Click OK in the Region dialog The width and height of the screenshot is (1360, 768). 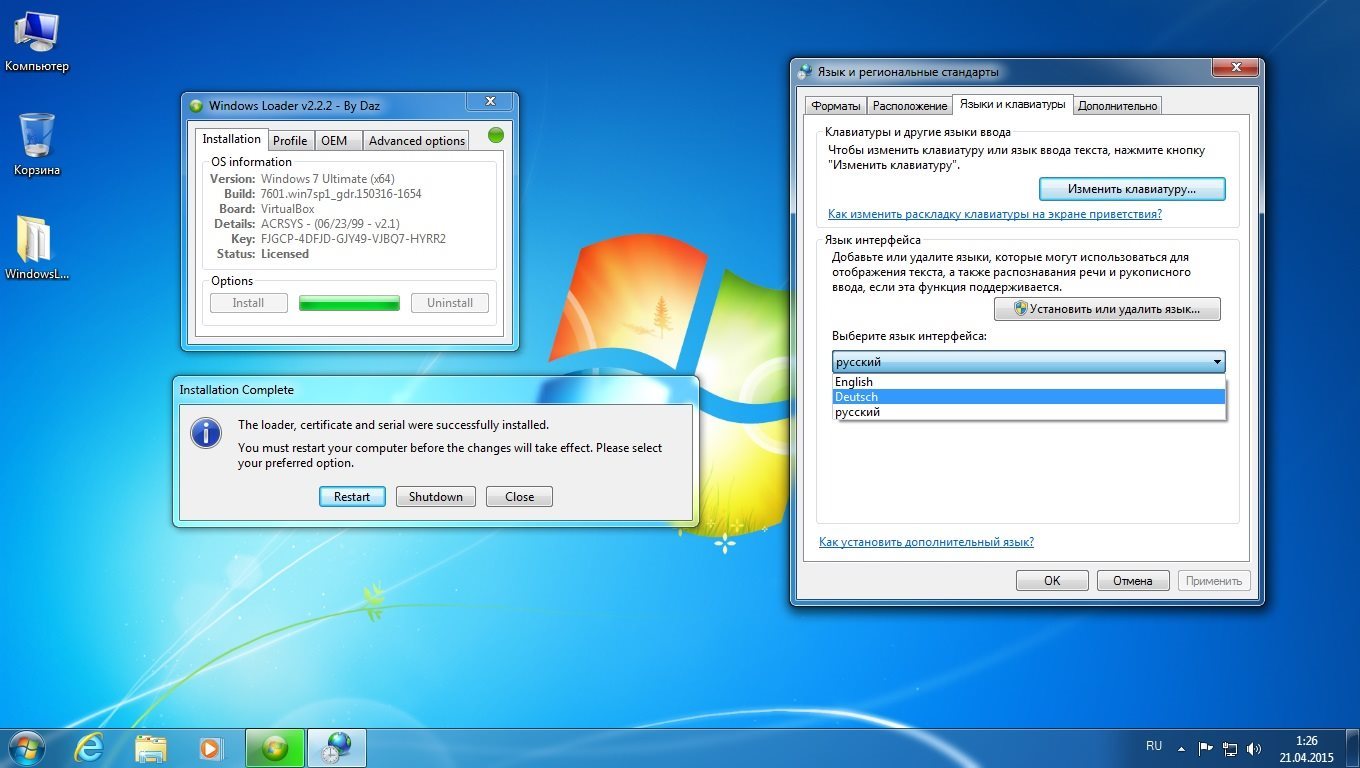click(x=1052, y=581)
